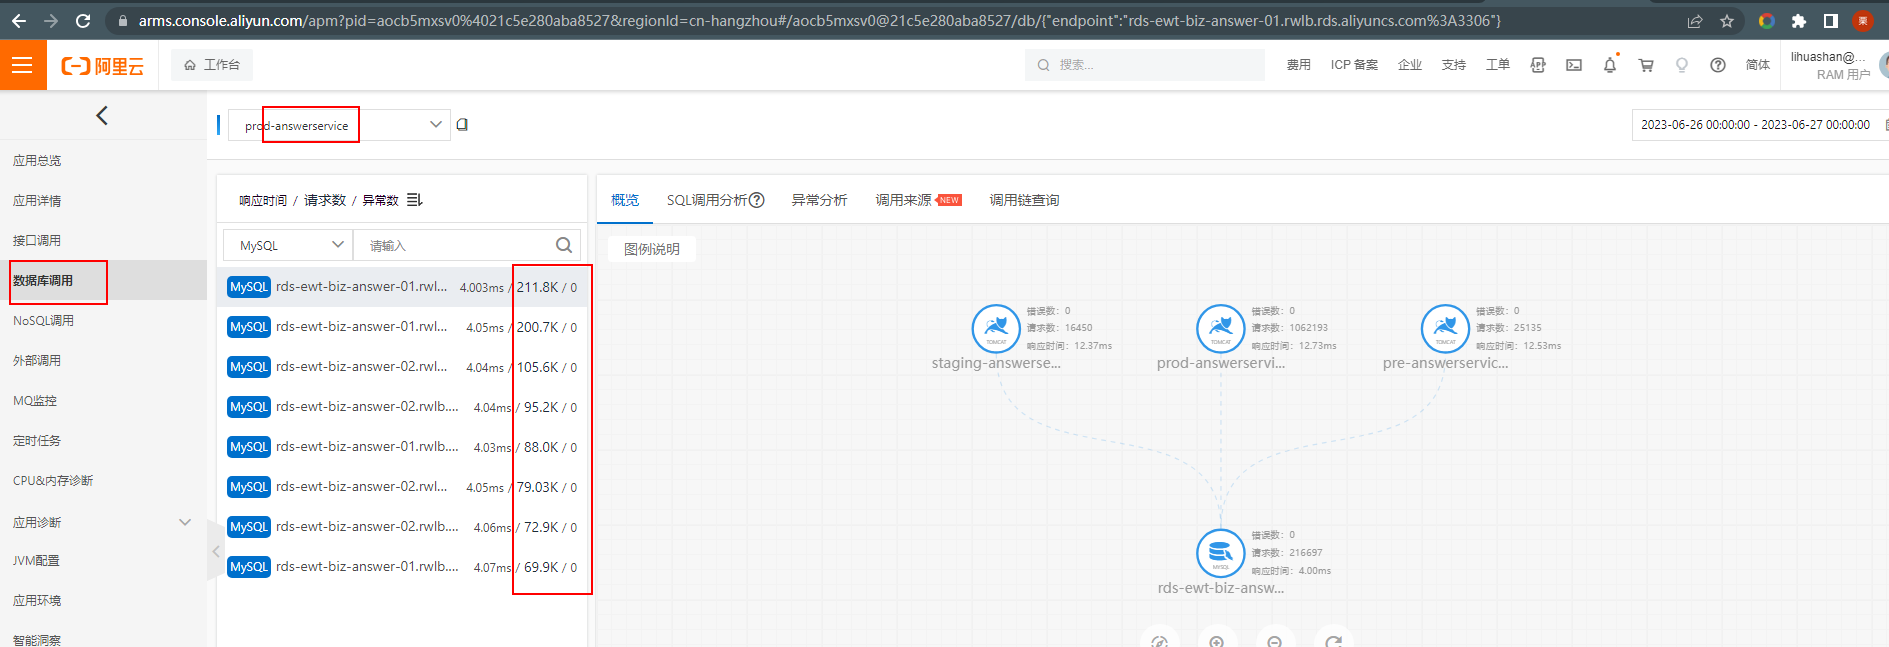Zoom out the topology graph
Viewport: 1889px width, 647px height.
click(1275, 641)
